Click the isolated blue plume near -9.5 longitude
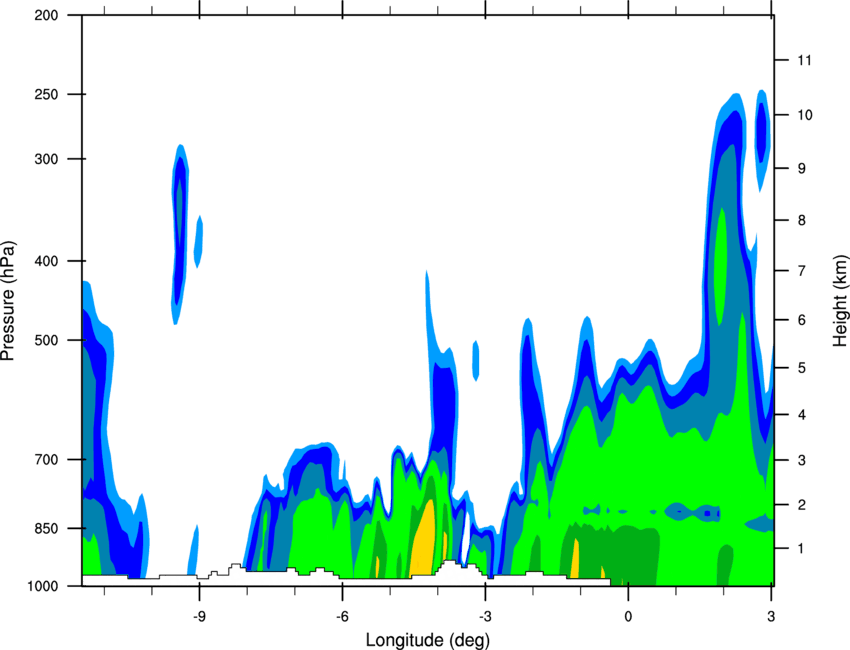850x650 pixels. click(x=180, y=233)
